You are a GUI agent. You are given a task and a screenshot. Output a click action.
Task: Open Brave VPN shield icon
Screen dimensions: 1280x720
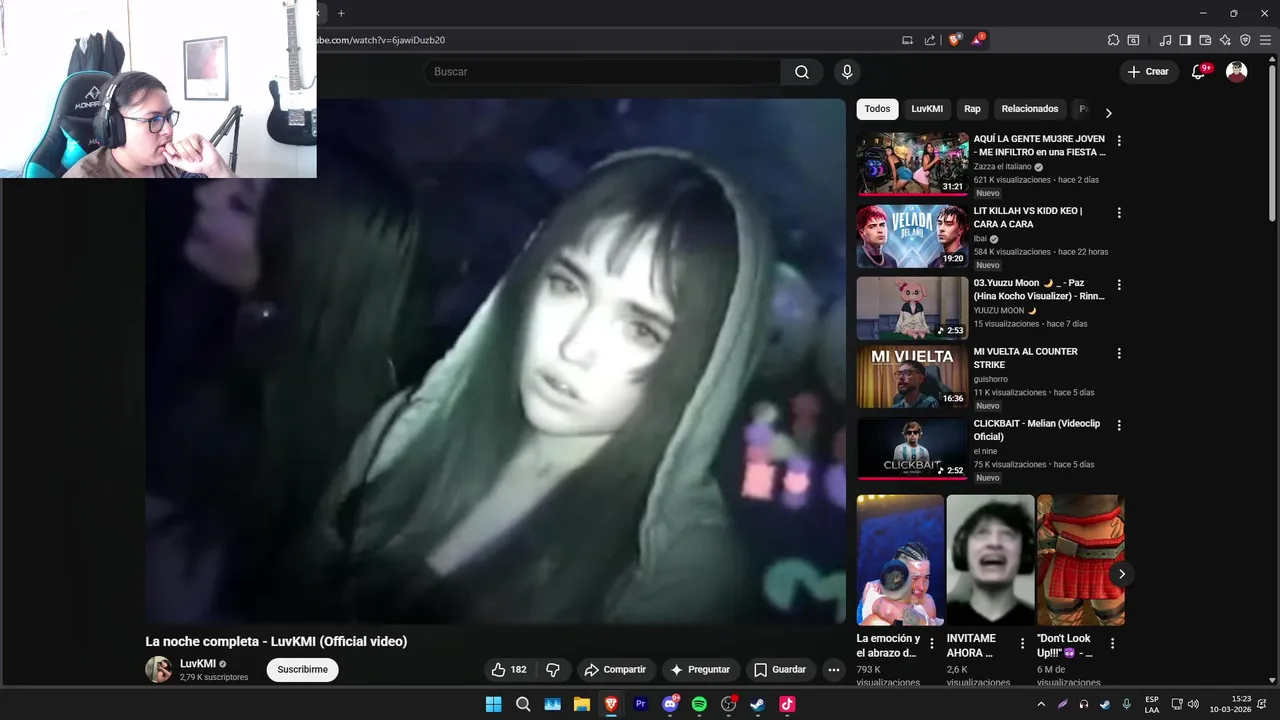(x=1245, y=40)
